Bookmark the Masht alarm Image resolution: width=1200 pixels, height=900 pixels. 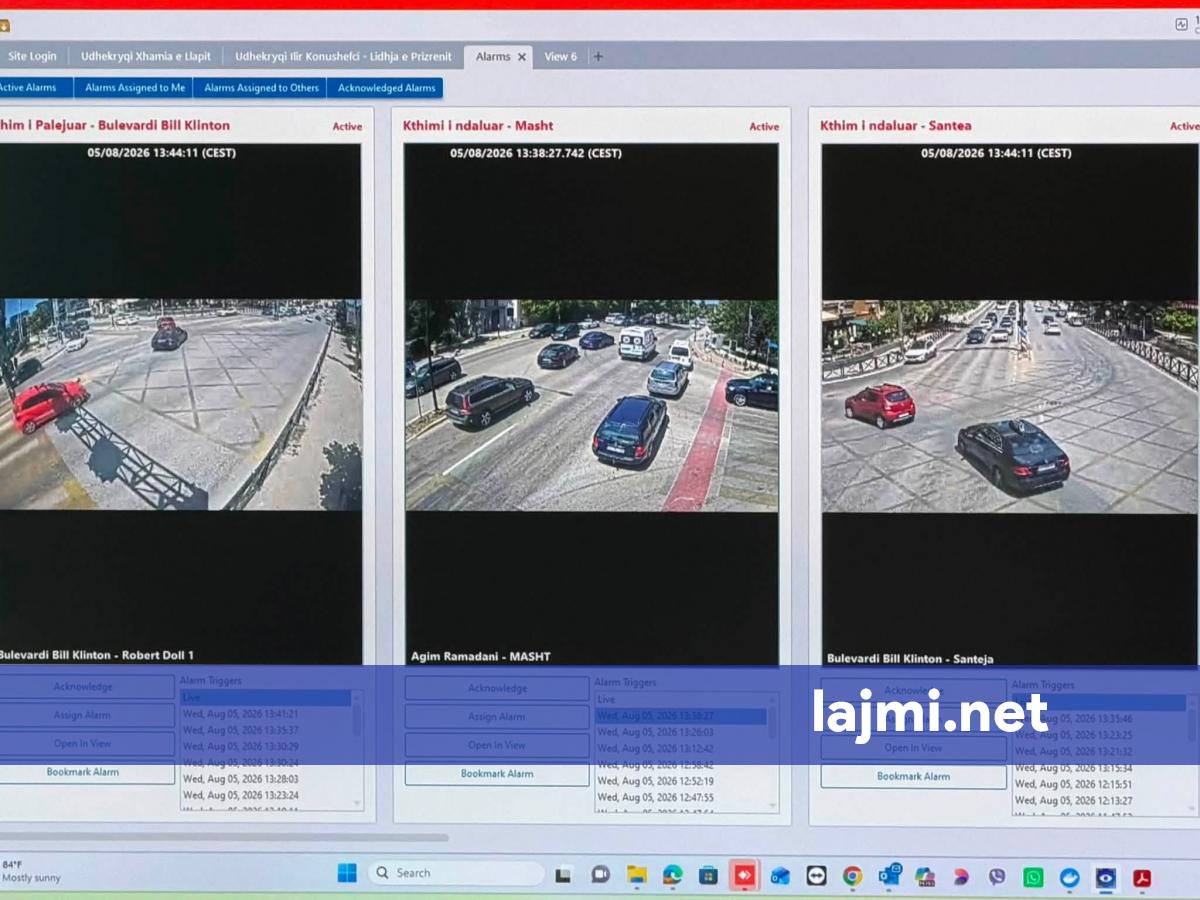497,774
